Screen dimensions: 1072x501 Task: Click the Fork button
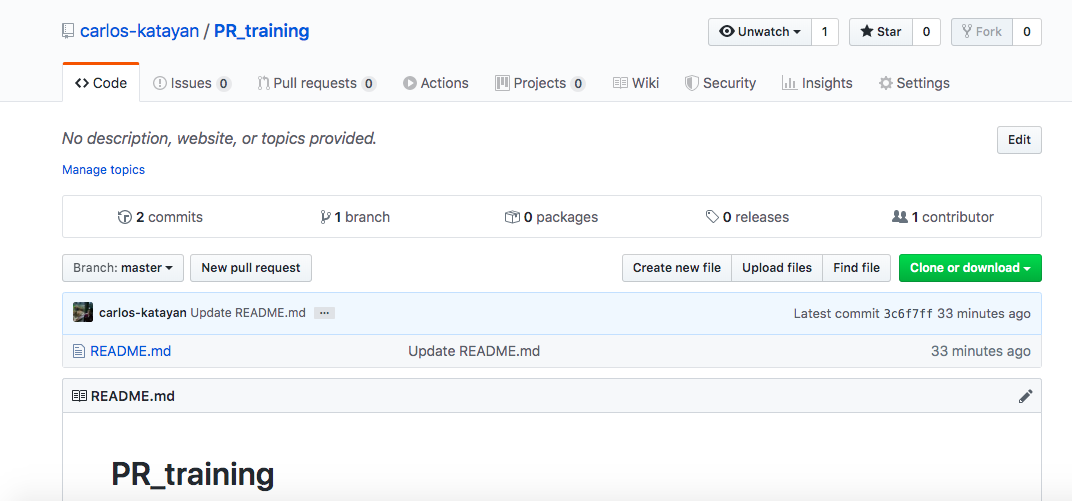point(982,32)
